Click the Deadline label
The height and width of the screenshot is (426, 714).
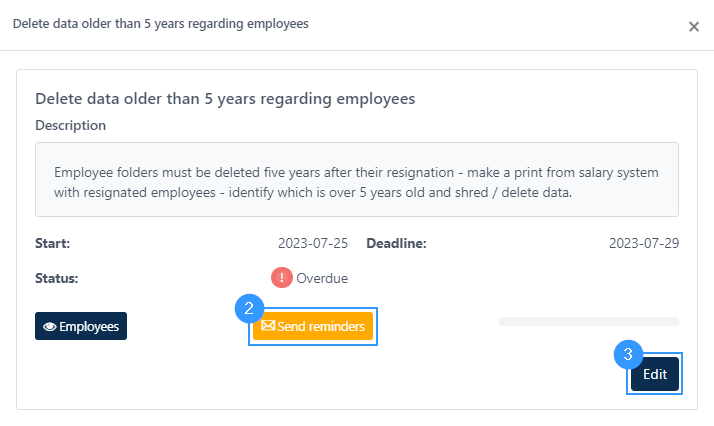tap(397, 243)
